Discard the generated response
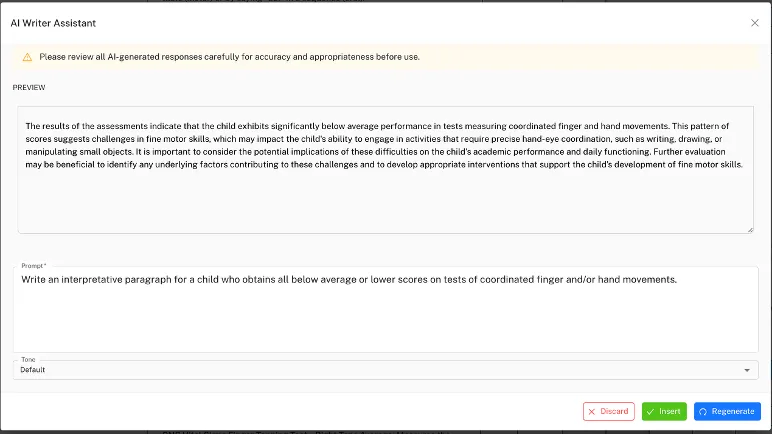 [609, 411]
